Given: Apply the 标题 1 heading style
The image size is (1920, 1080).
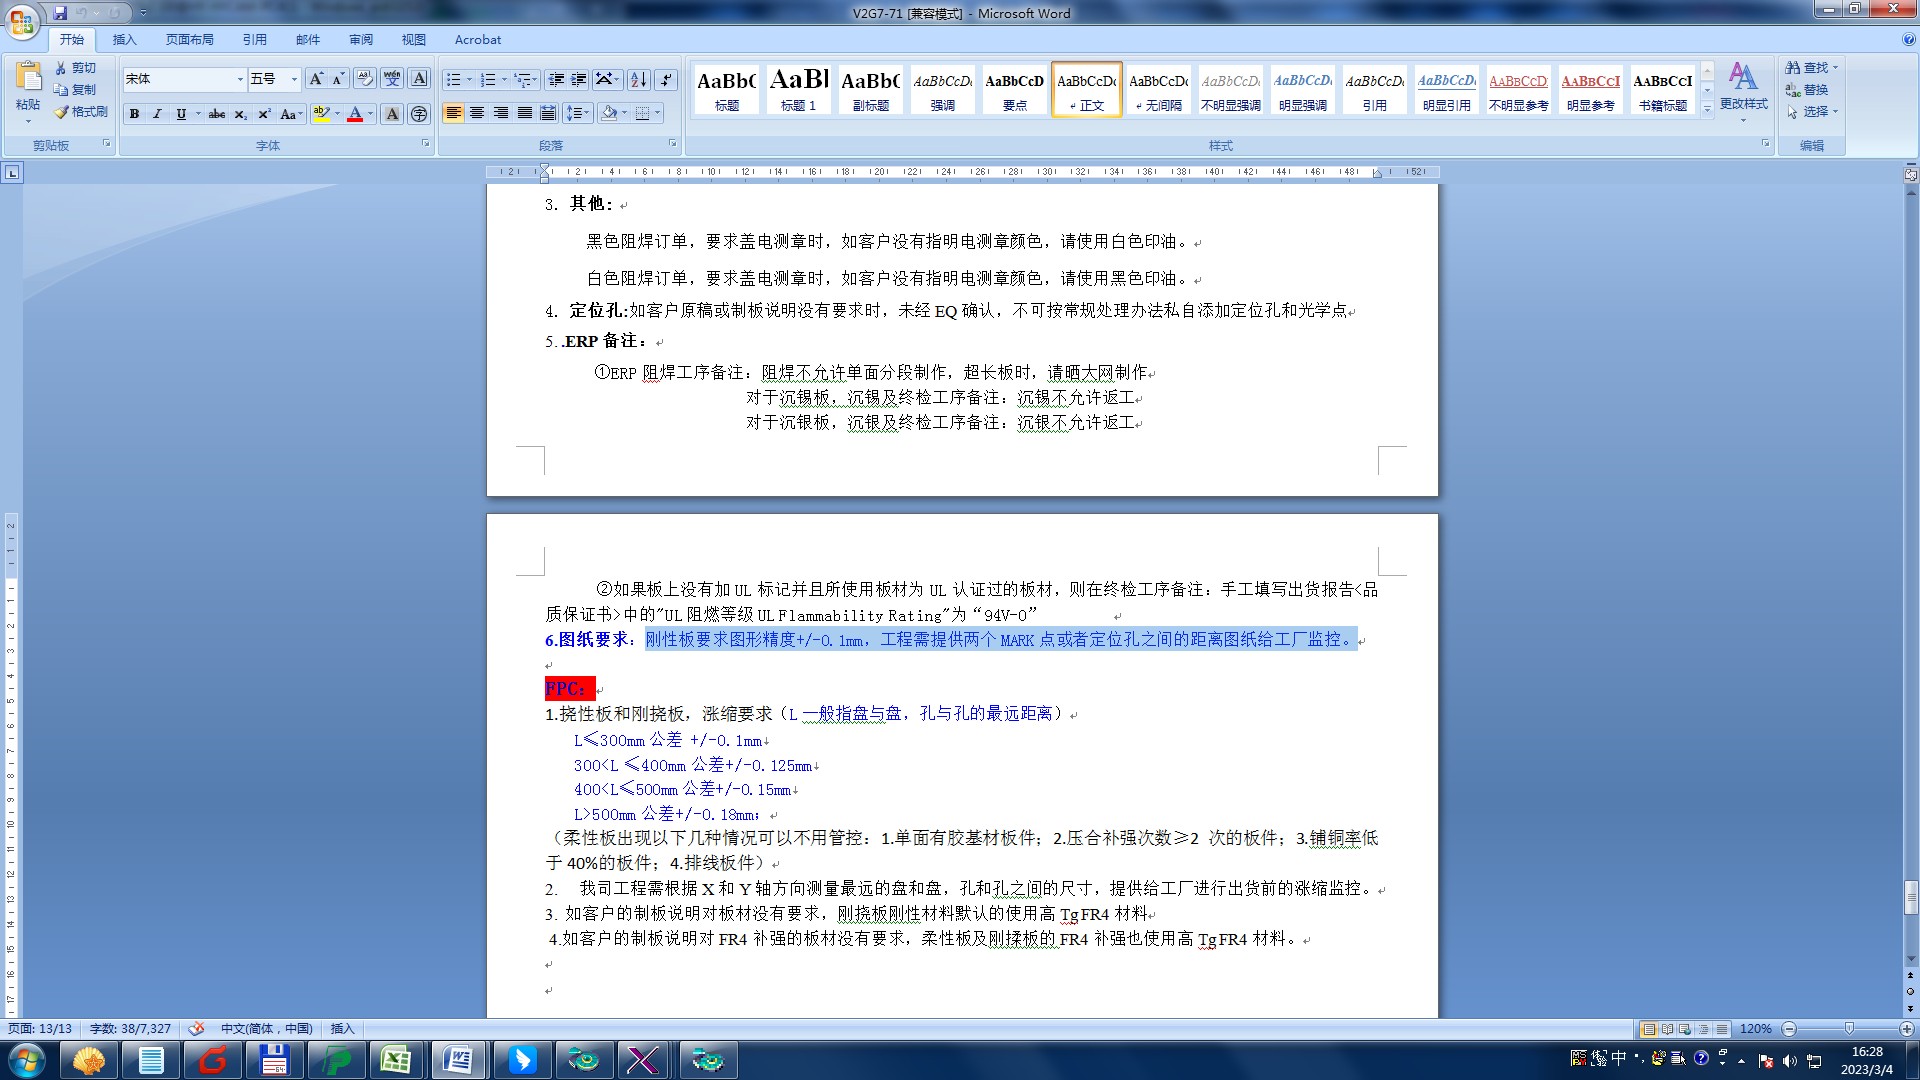Looking at the screenshot, I should tap(798, 88).
